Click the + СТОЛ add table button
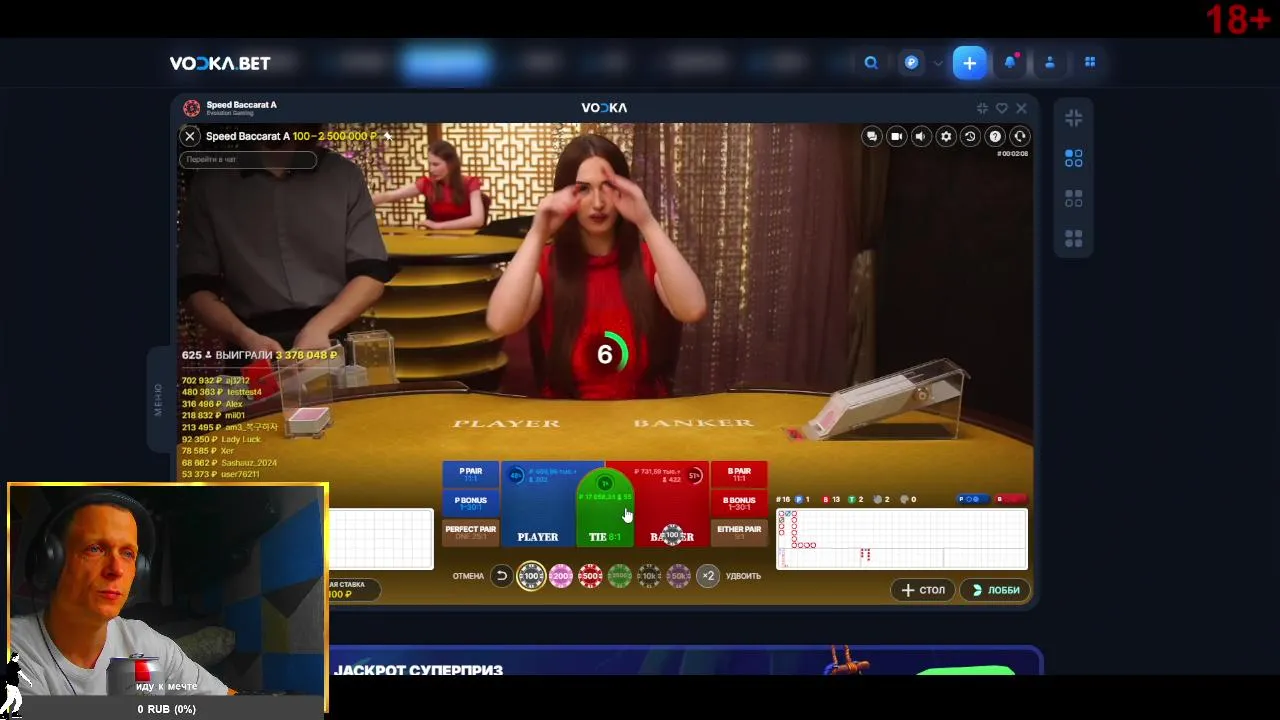 click(x=923, y=590)
